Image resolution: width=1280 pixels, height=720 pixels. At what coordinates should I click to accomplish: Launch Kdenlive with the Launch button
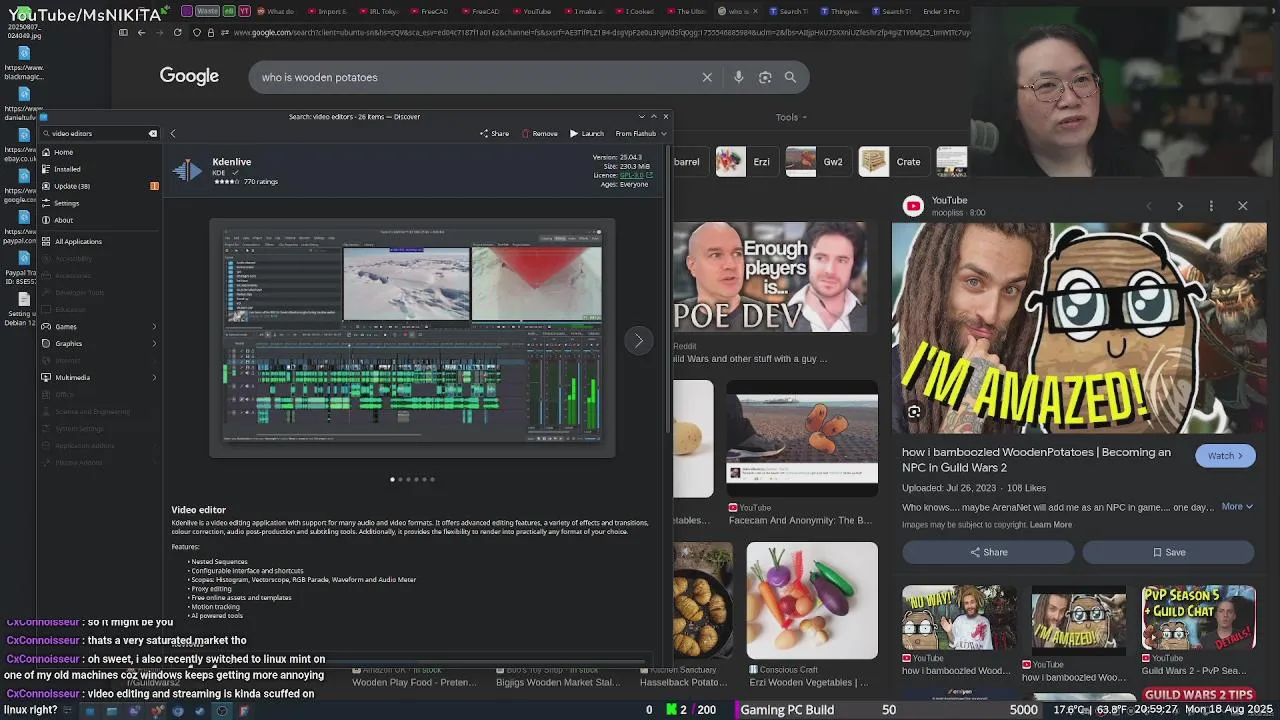pos(587,133)
